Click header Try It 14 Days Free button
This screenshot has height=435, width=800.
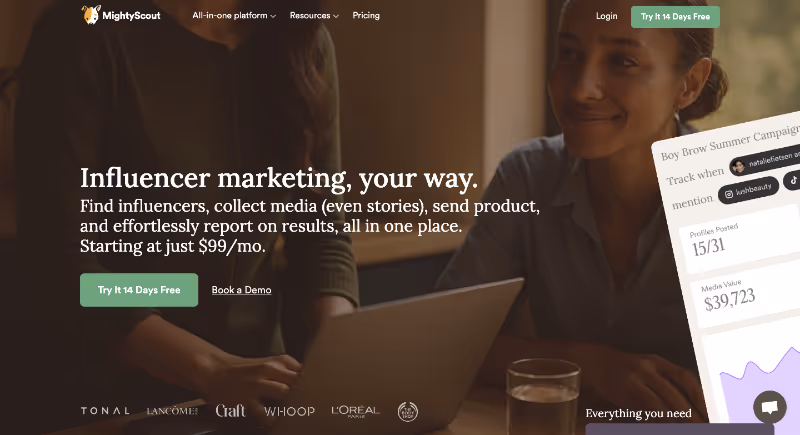[676, 17]
